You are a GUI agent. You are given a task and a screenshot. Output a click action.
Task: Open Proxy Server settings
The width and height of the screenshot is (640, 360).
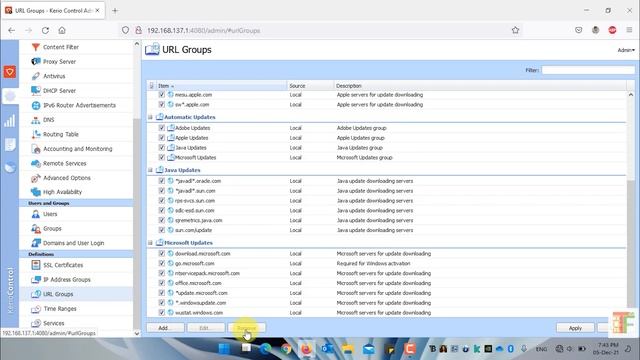(59, 62)
